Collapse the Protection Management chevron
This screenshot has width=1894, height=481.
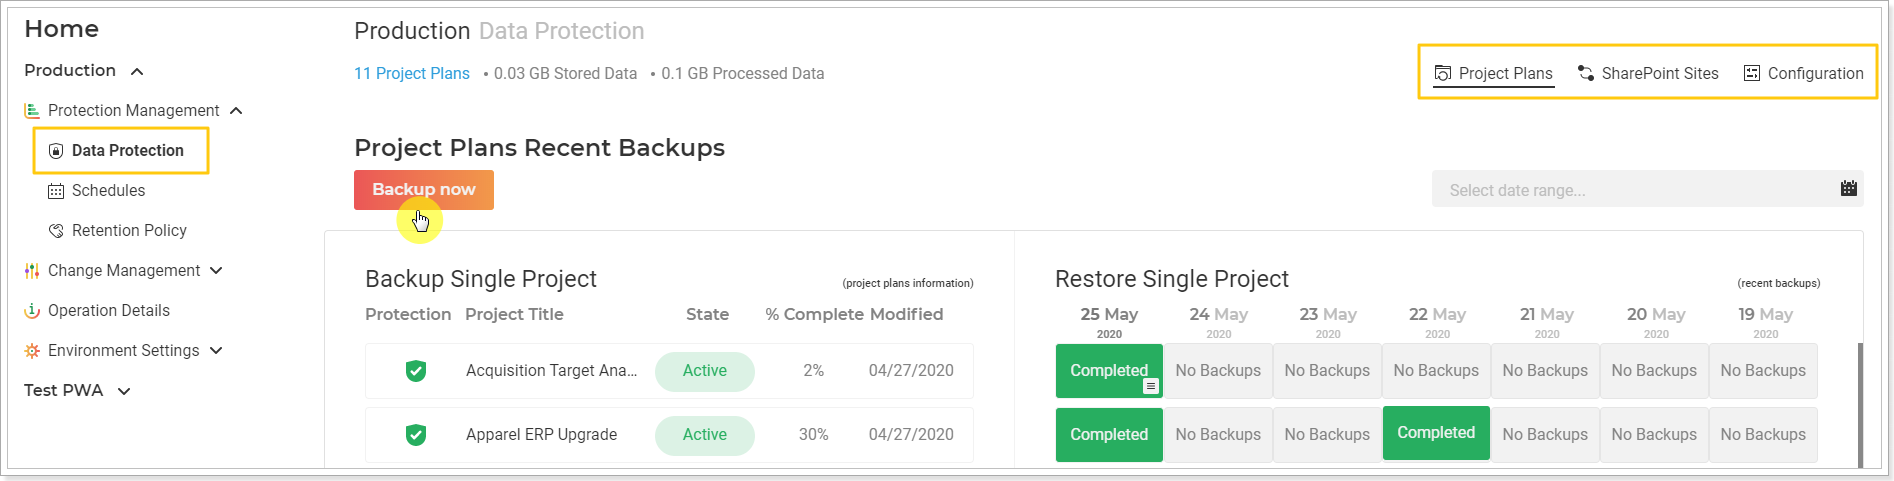(x=236, y=111)
